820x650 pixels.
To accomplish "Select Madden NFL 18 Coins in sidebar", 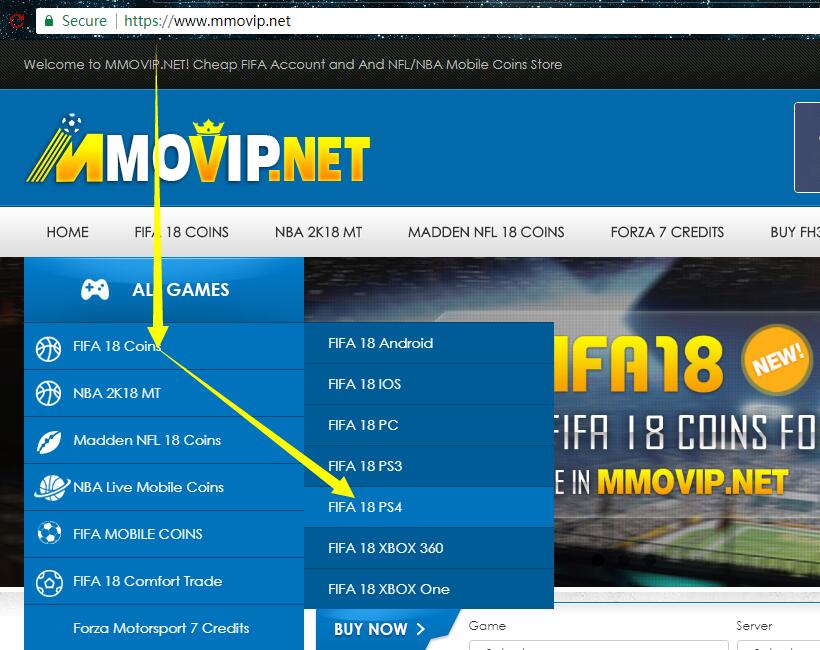I will (164, 440).
